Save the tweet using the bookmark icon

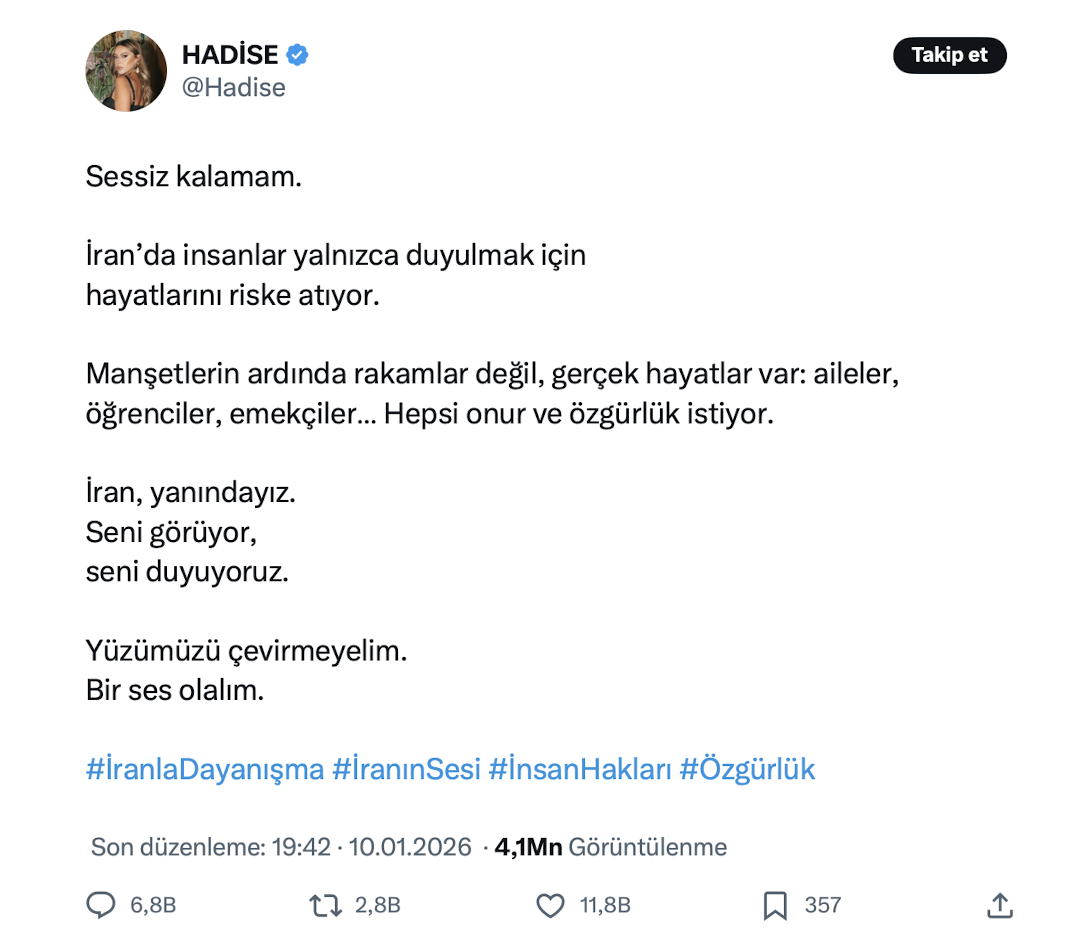click(775, 905)
